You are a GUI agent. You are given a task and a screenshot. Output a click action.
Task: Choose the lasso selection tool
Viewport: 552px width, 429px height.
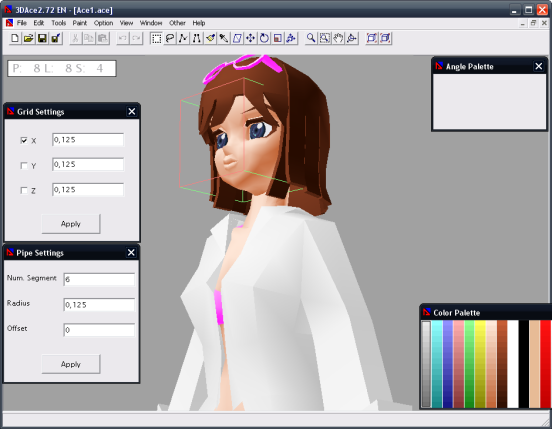tap(170, 38)
